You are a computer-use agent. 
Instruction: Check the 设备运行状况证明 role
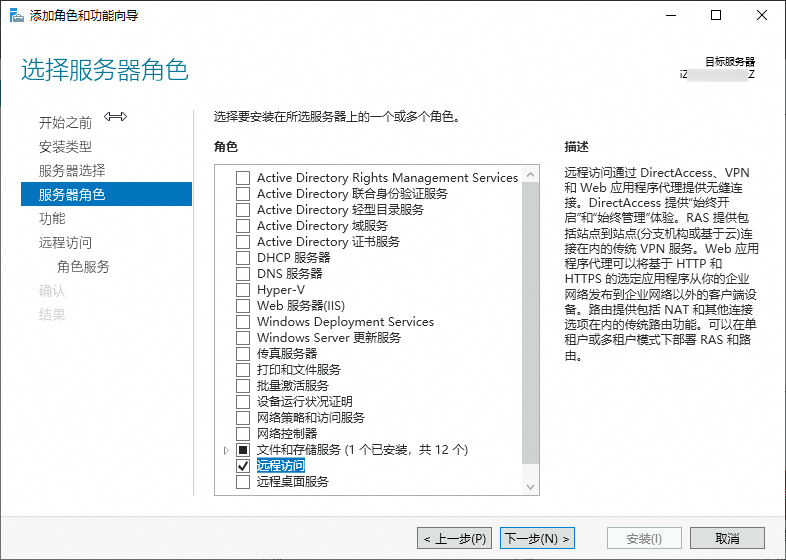click(x=243, y=402)
